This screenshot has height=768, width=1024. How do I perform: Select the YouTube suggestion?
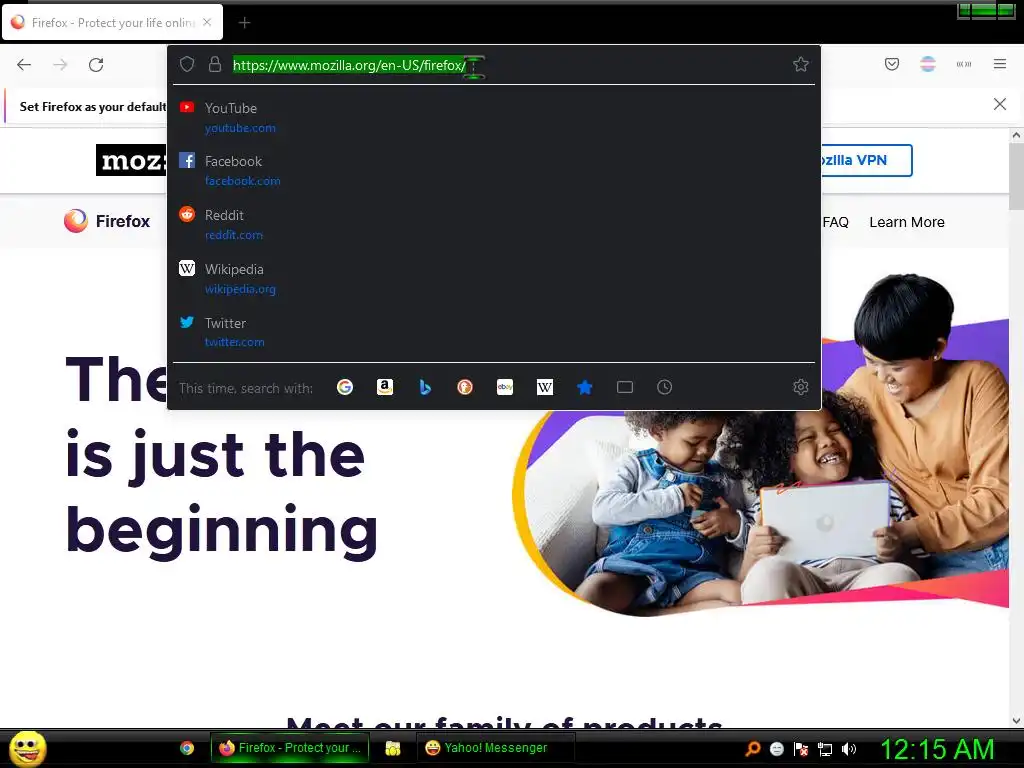(494, 117)
